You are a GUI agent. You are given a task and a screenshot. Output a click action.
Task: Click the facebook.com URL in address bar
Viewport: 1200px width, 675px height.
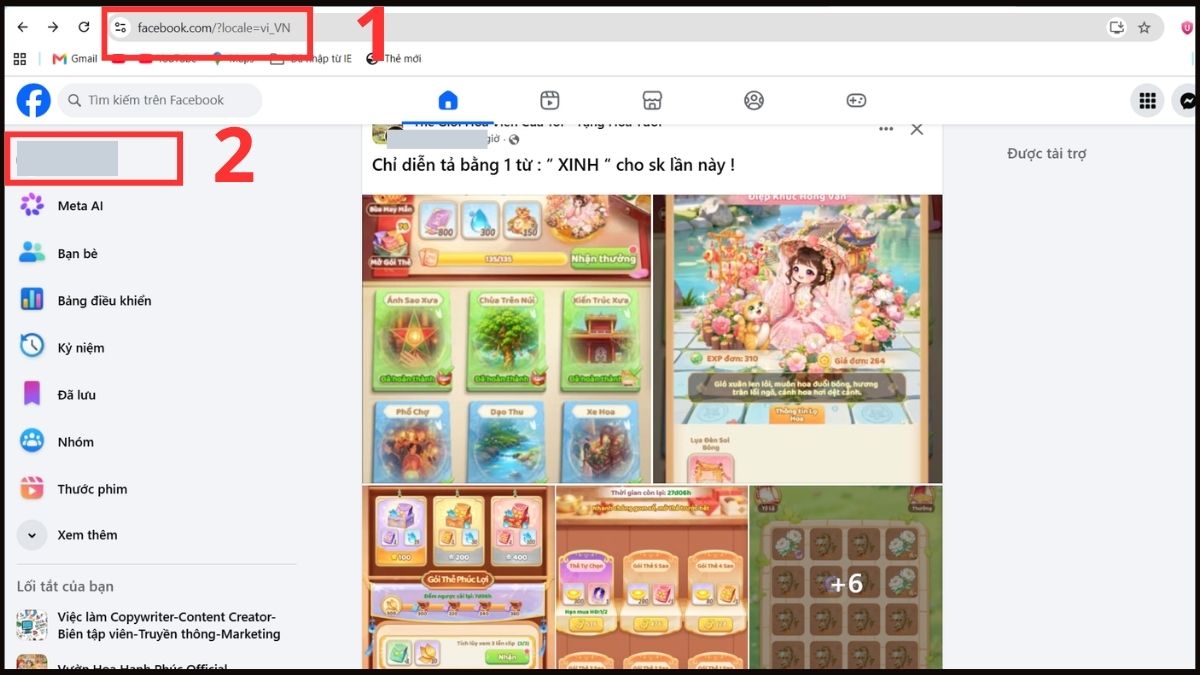tap(214, 27)
